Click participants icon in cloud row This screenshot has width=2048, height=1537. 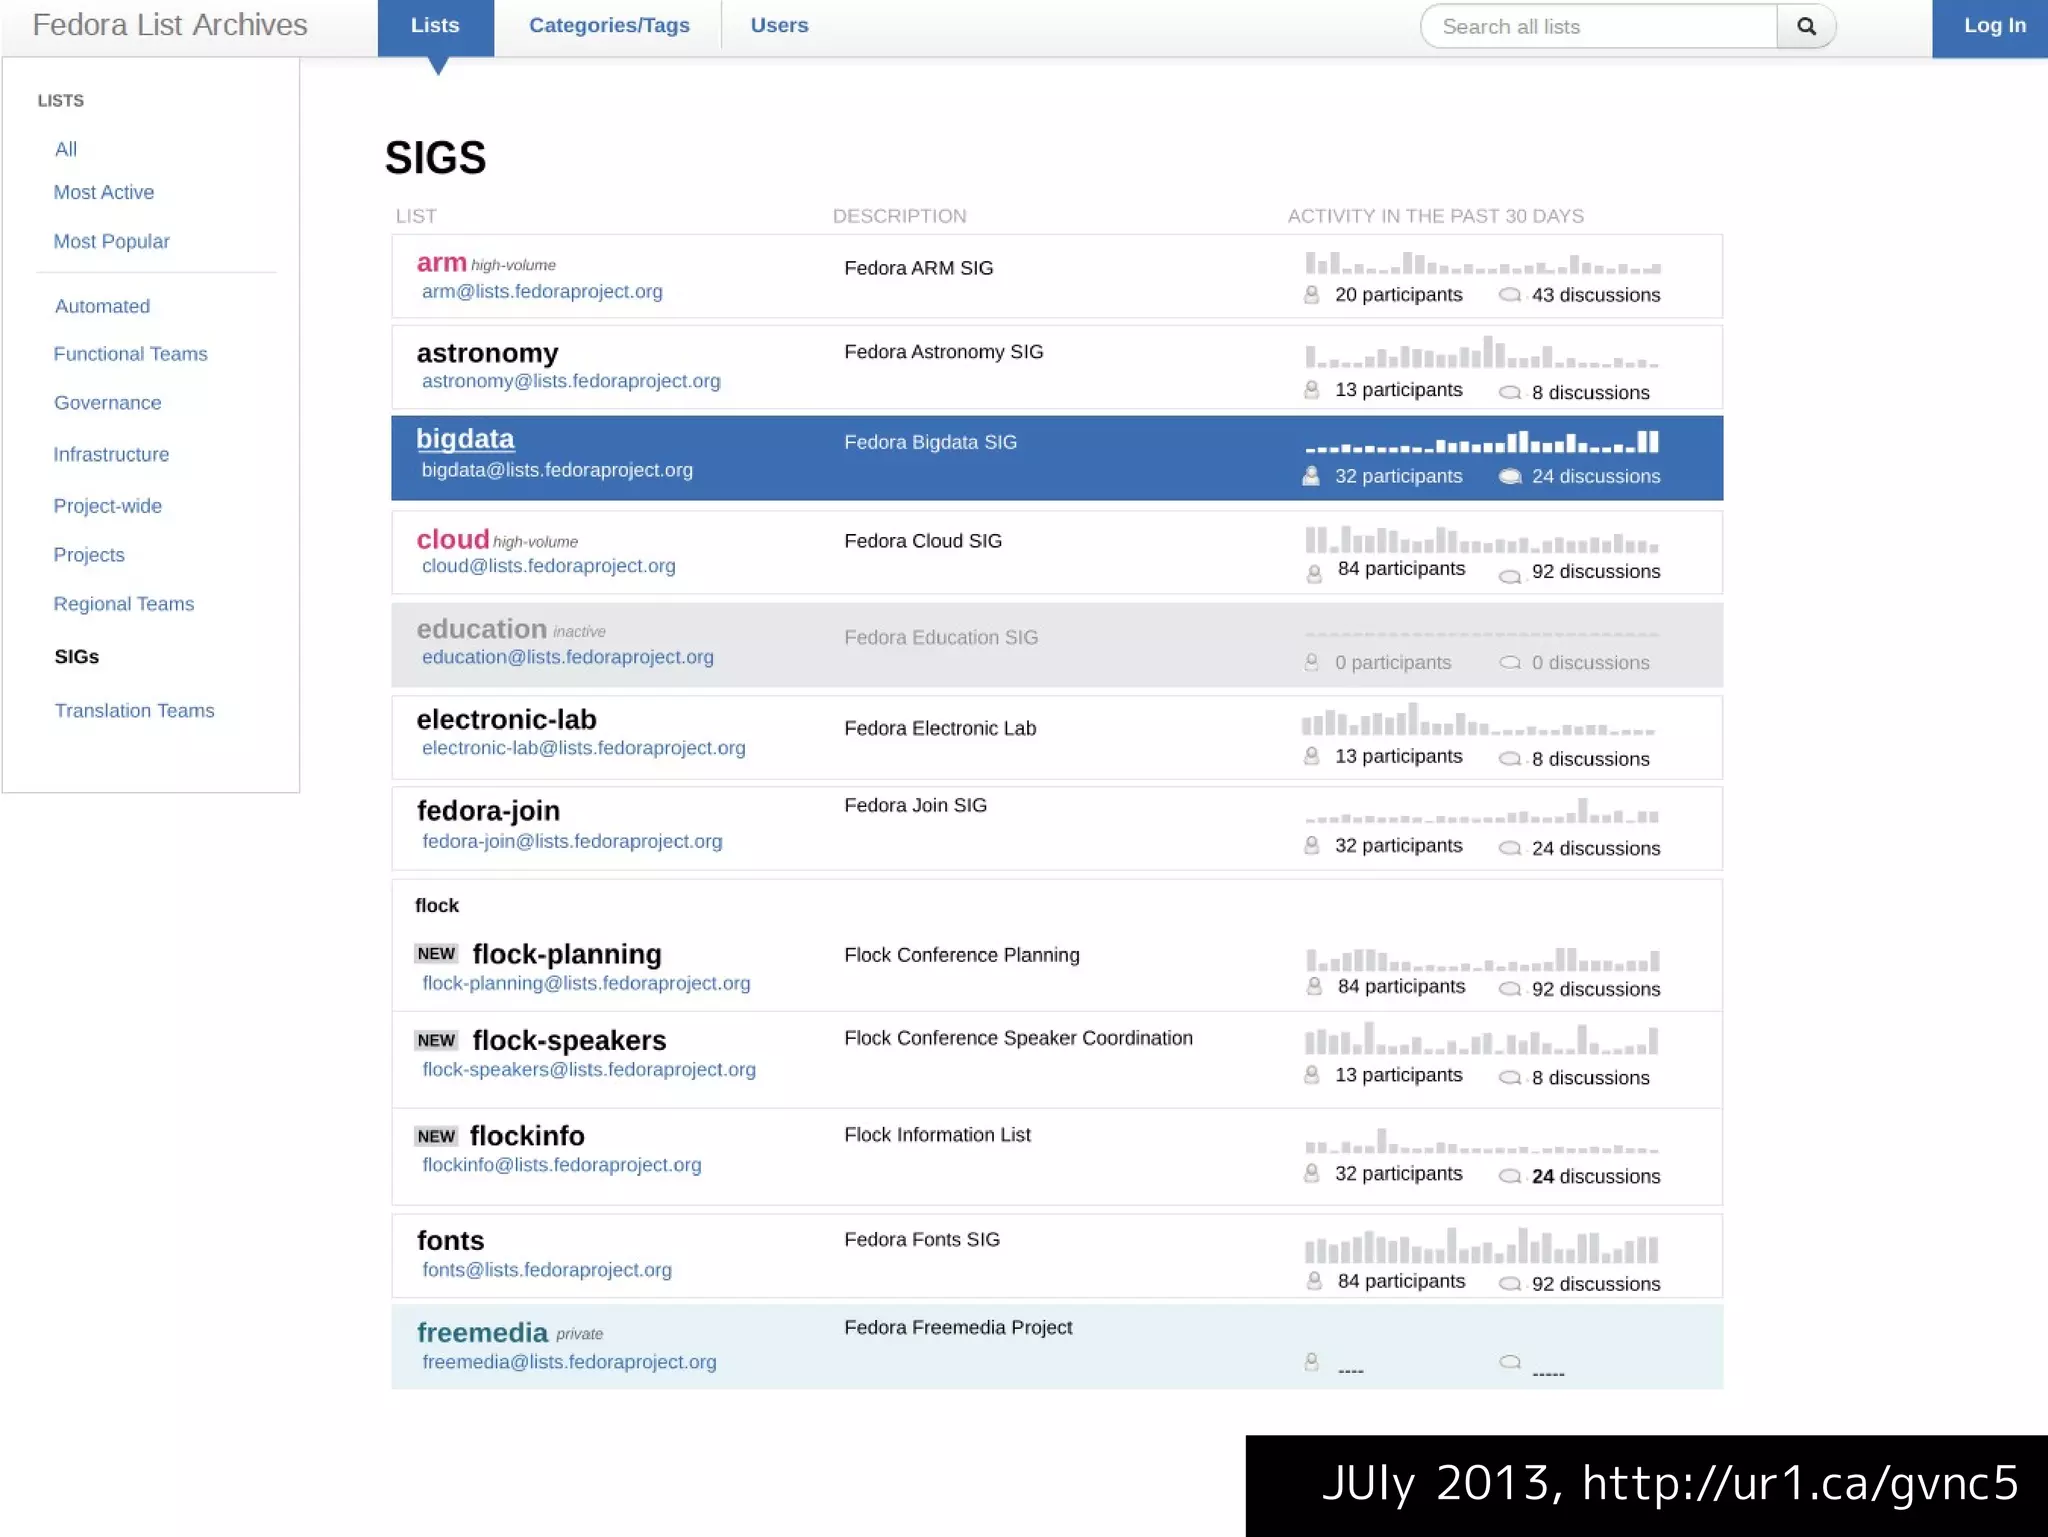coord(1314,573)
